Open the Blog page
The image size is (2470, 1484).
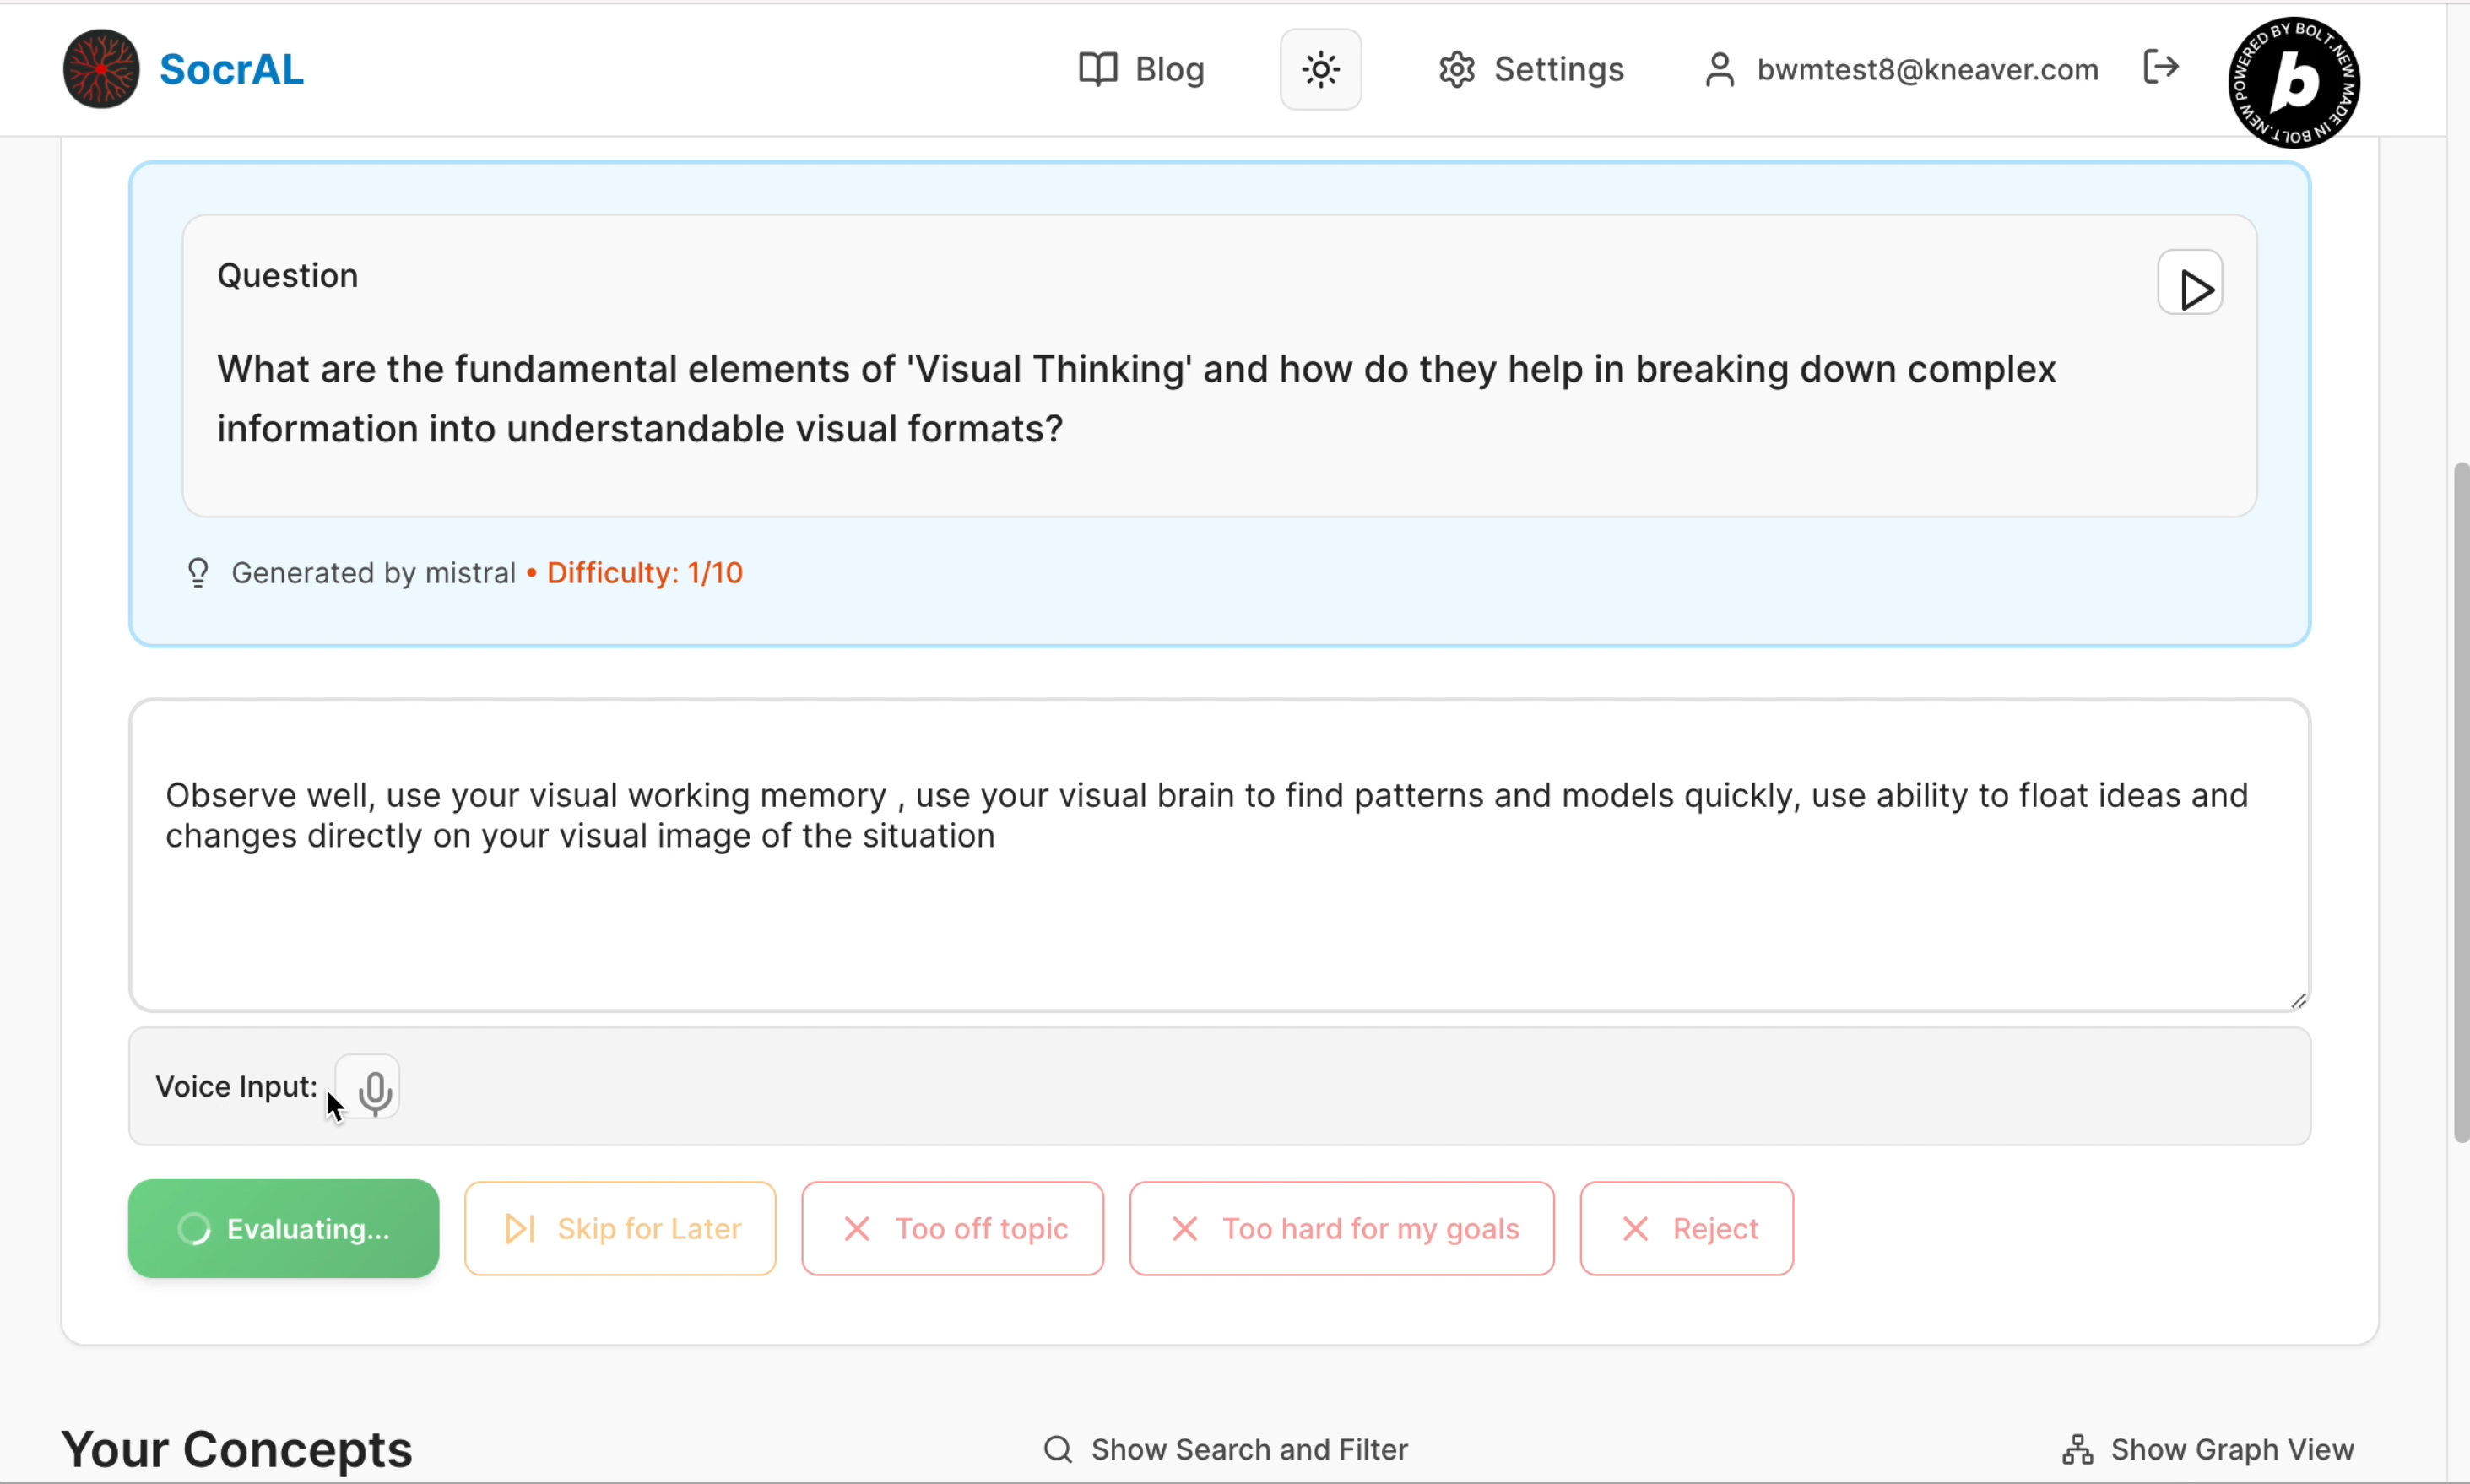1142,69
